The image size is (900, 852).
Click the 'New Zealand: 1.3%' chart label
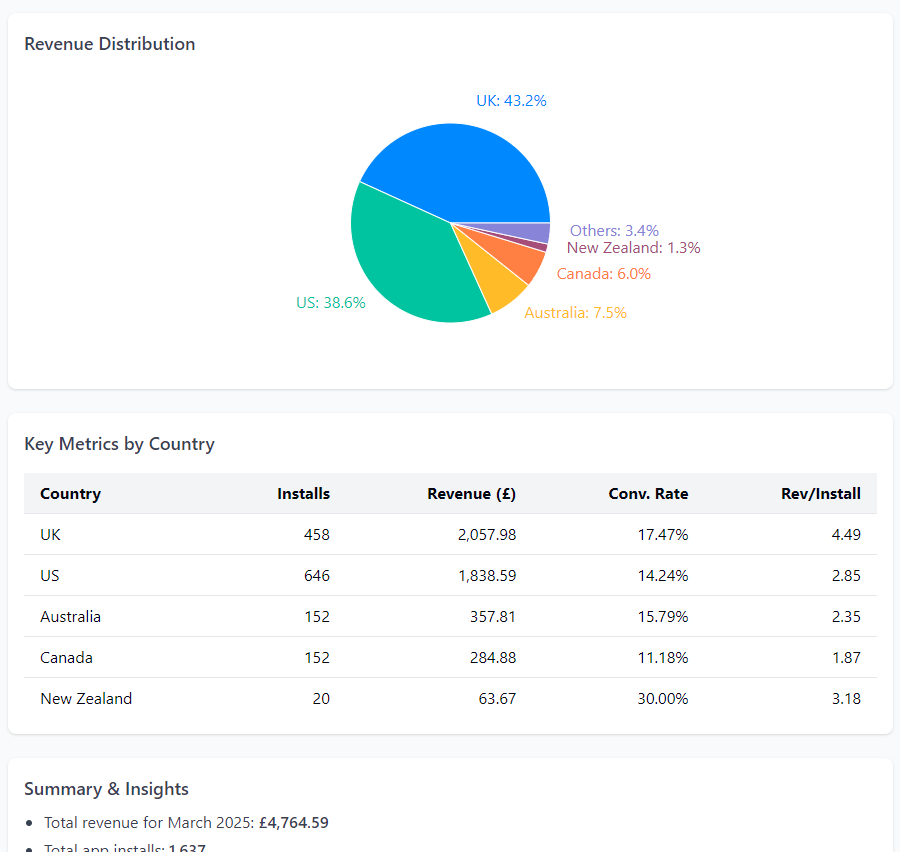click(x=634, y=248)
